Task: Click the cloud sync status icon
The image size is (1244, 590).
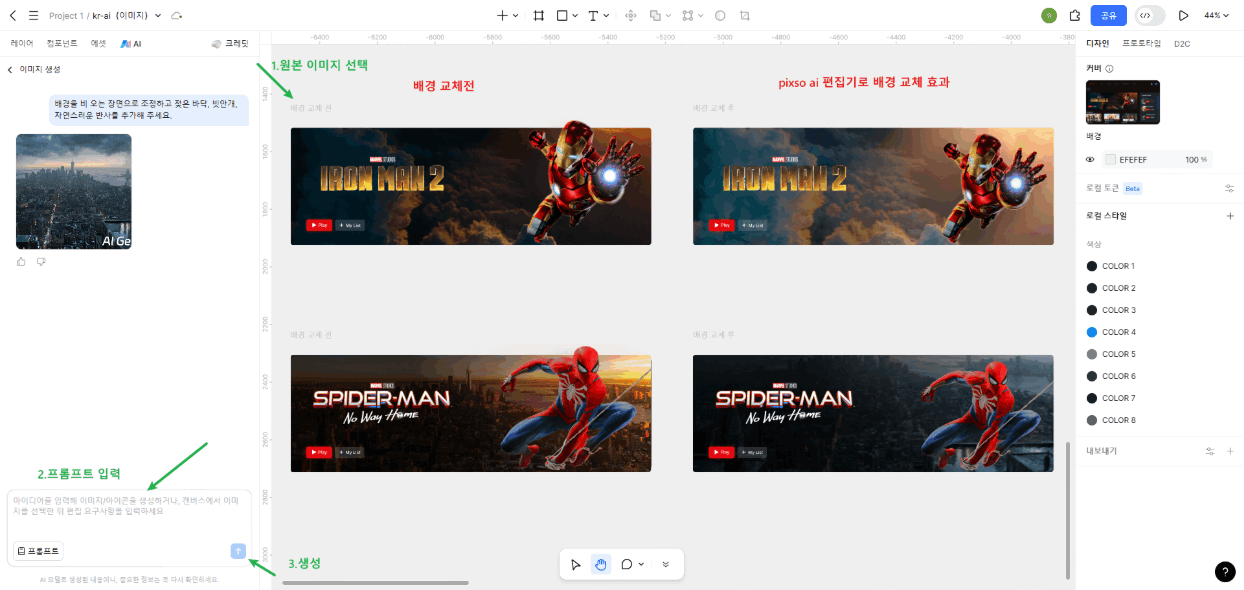Action: [177, 16]
